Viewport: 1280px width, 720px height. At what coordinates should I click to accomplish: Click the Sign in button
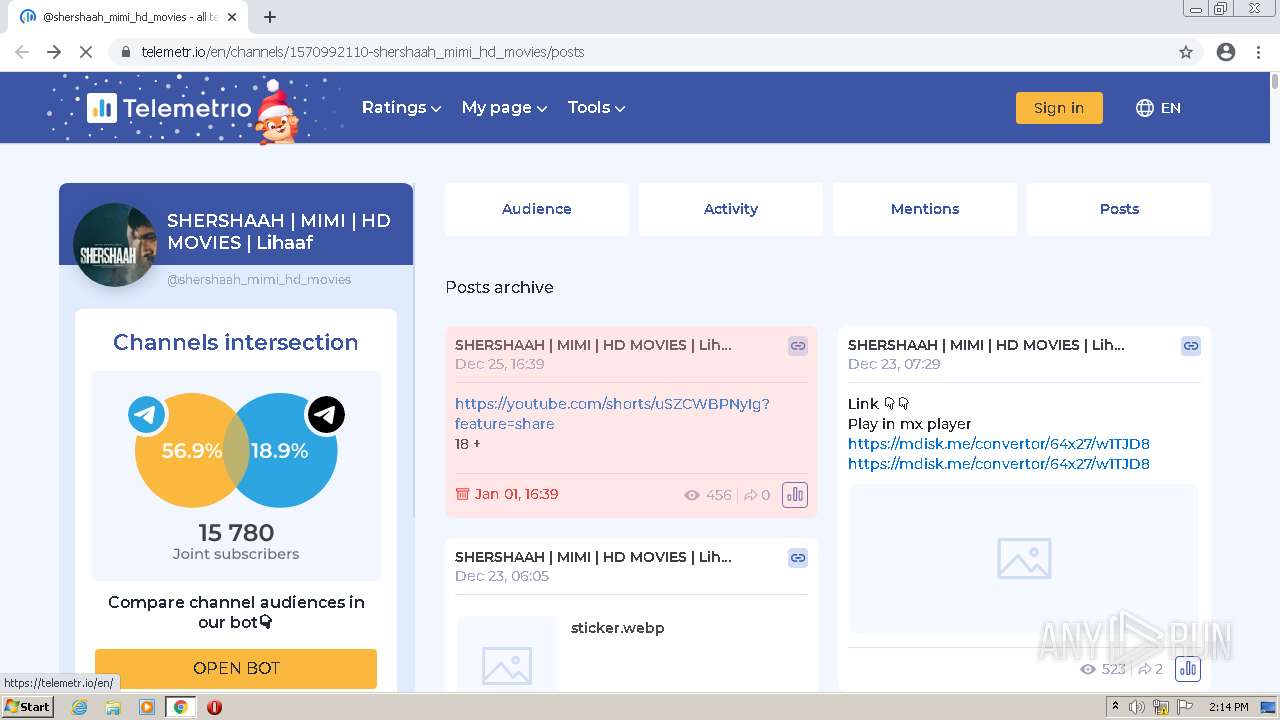[1059, 108]
